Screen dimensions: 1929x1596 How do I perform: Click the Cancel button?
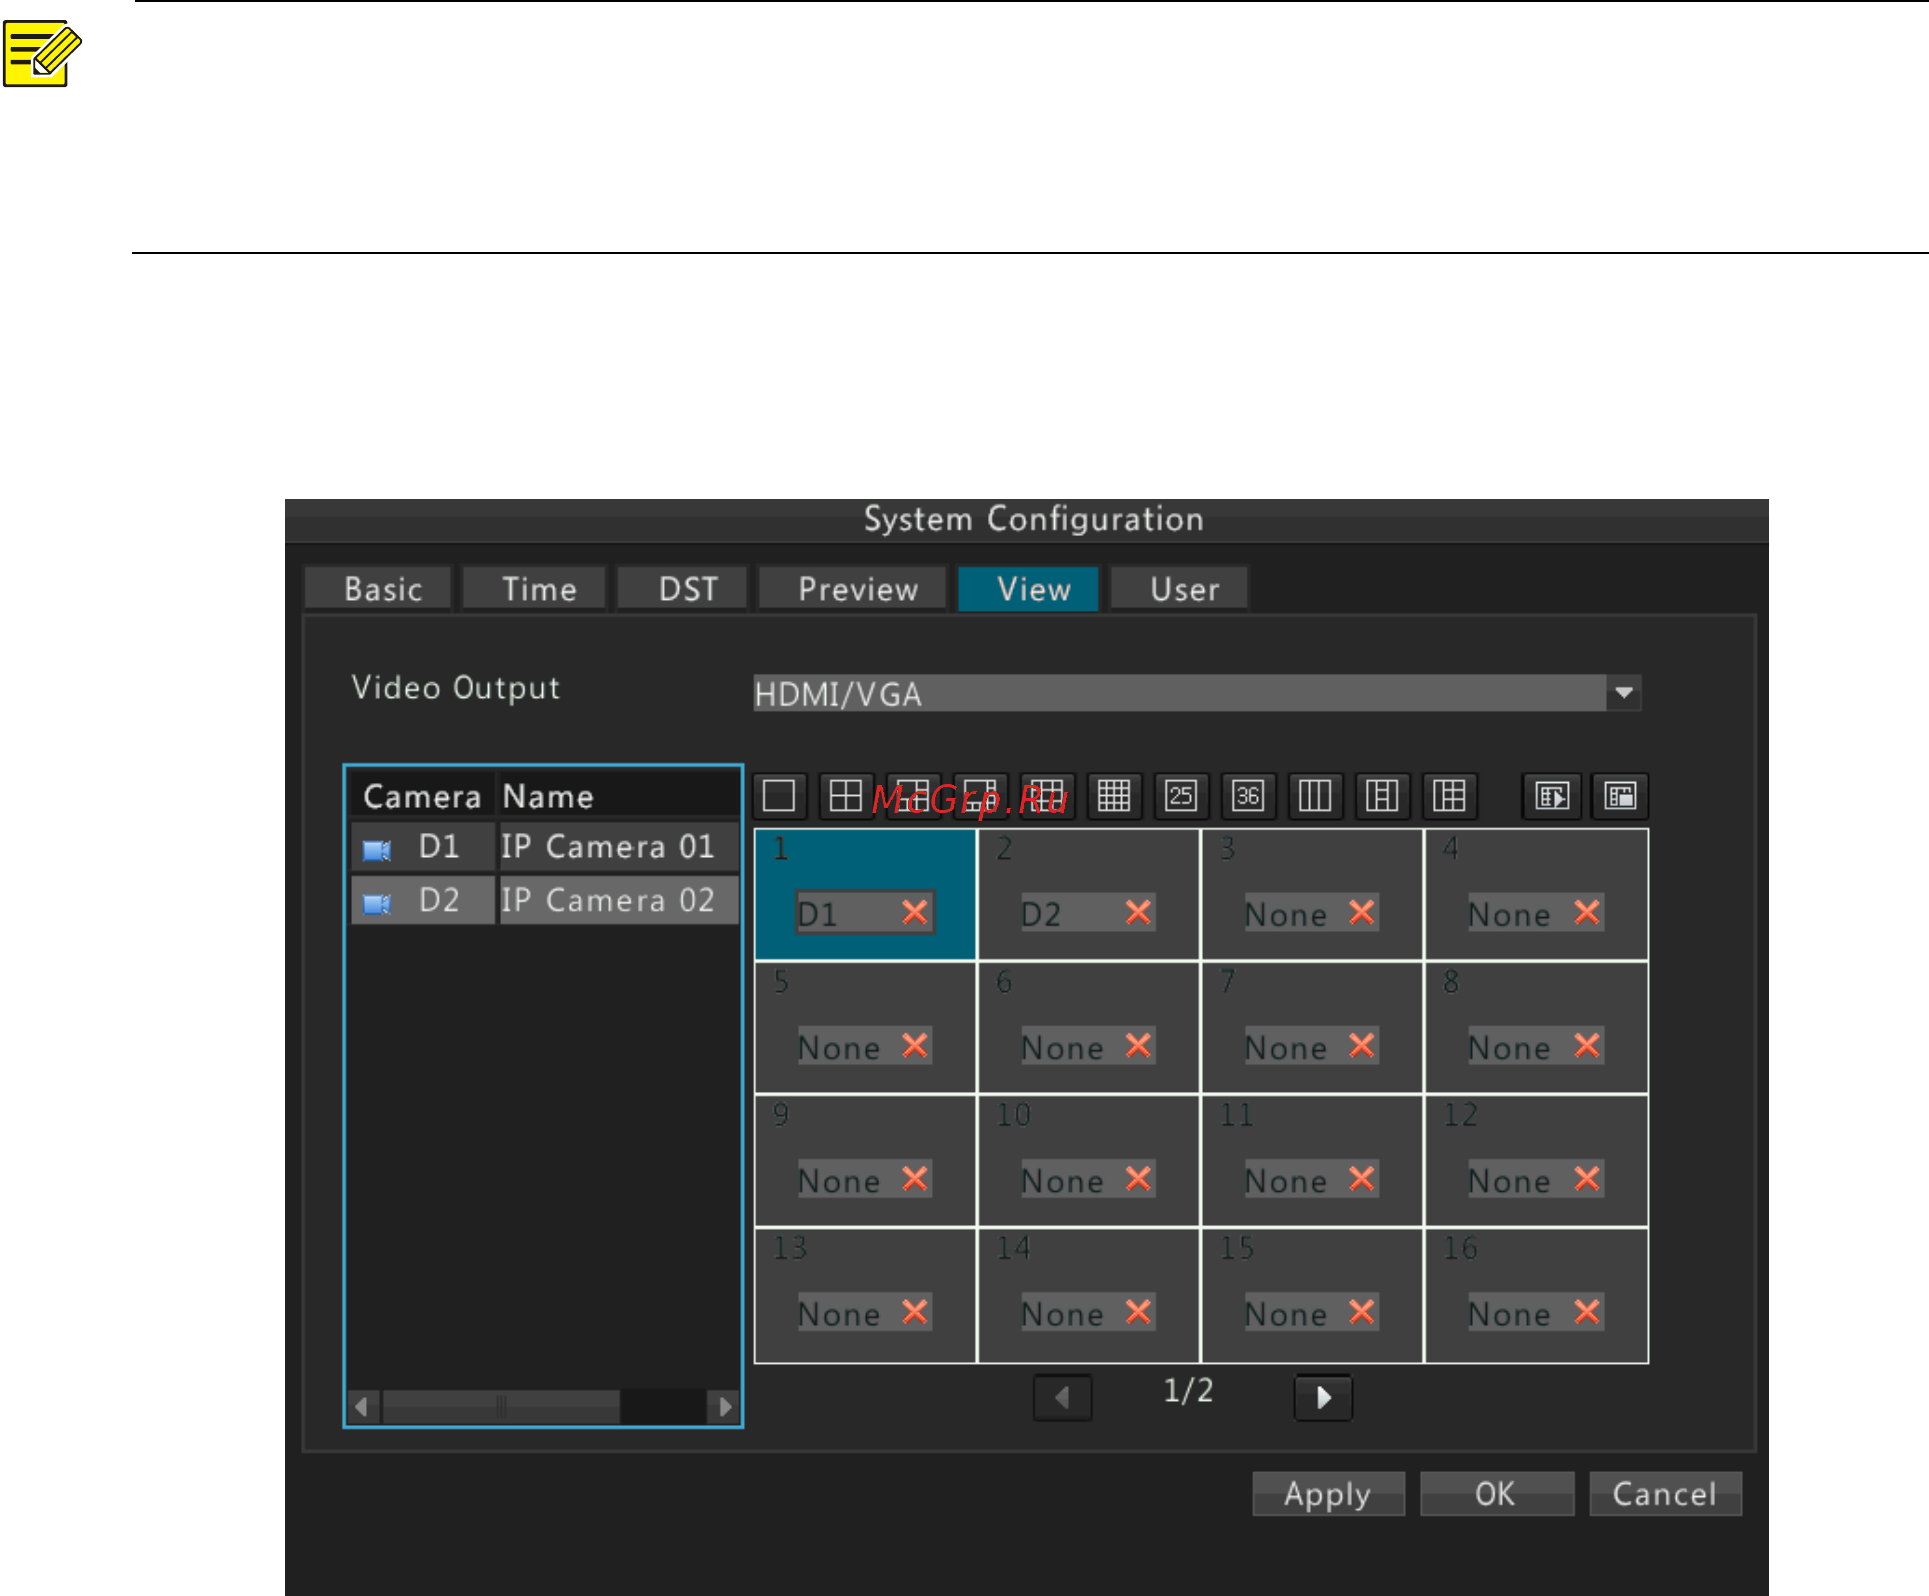pos(1665,1493)
